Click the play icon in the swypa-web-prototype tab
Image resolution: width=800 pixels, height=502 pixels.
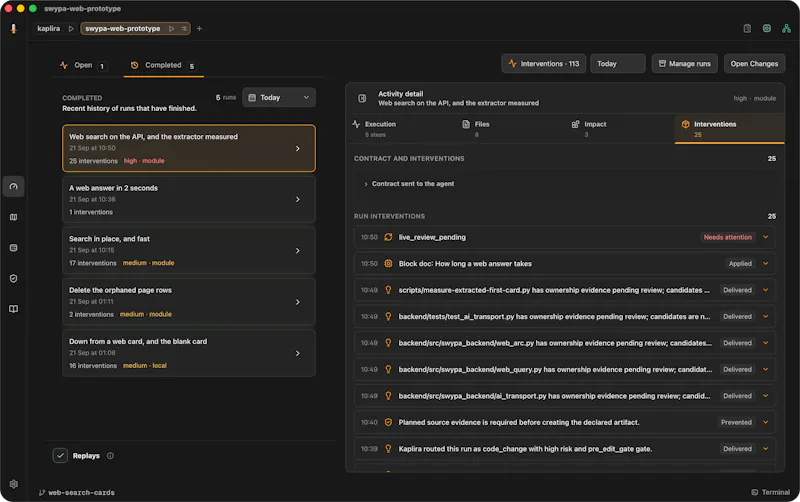point(171,29)
